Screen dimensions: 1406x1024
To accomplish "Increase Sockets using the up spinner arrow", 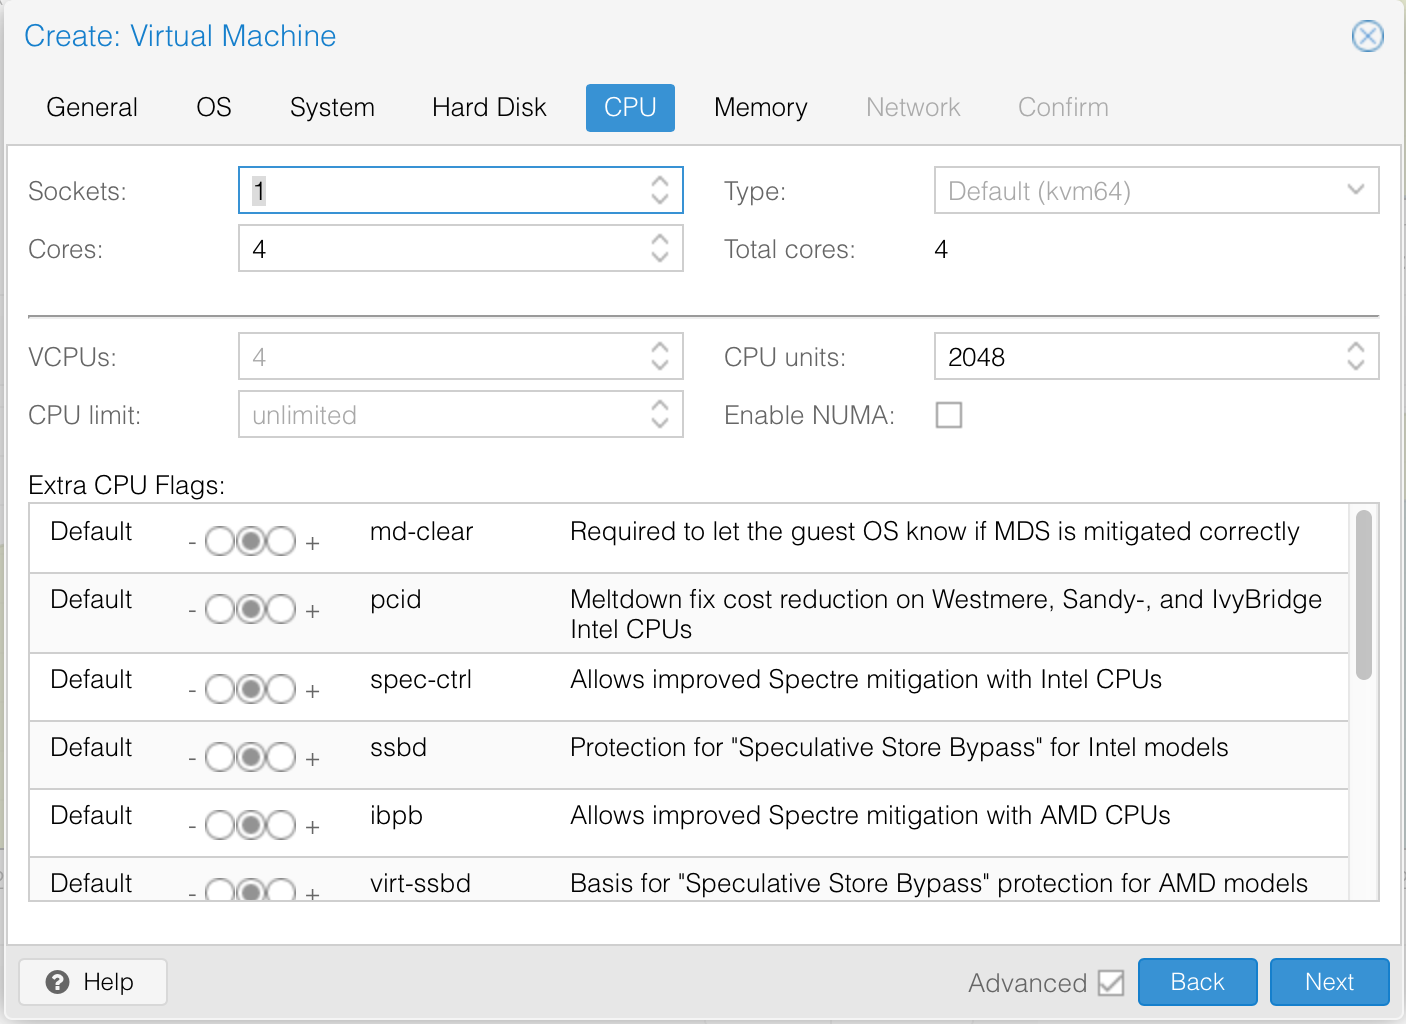I will [x=659, y=182].
